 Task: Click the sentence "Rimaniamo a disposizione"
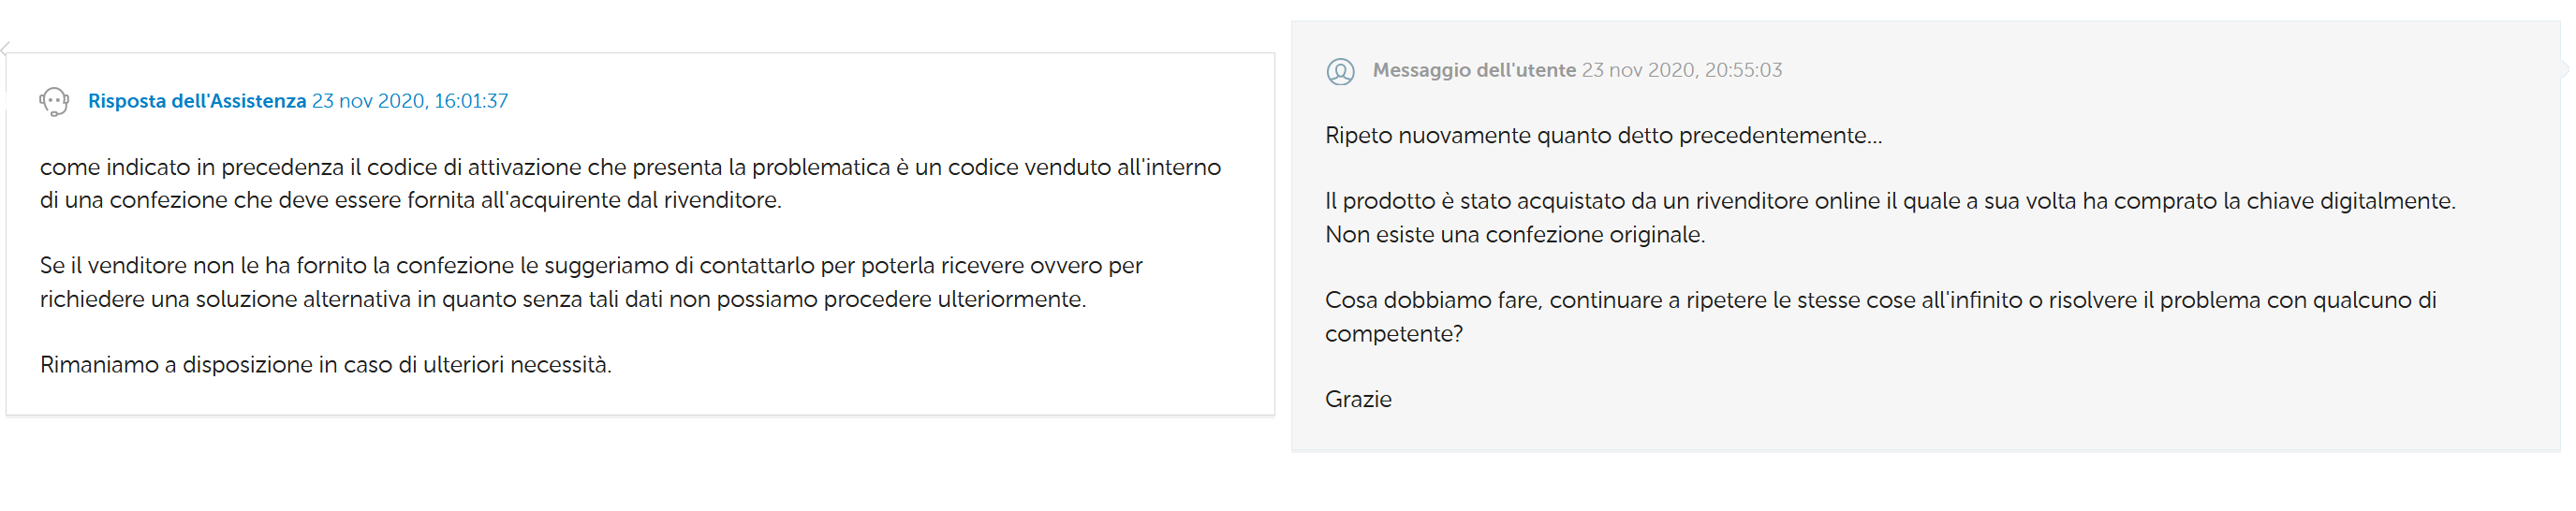[x=325, y=365]
